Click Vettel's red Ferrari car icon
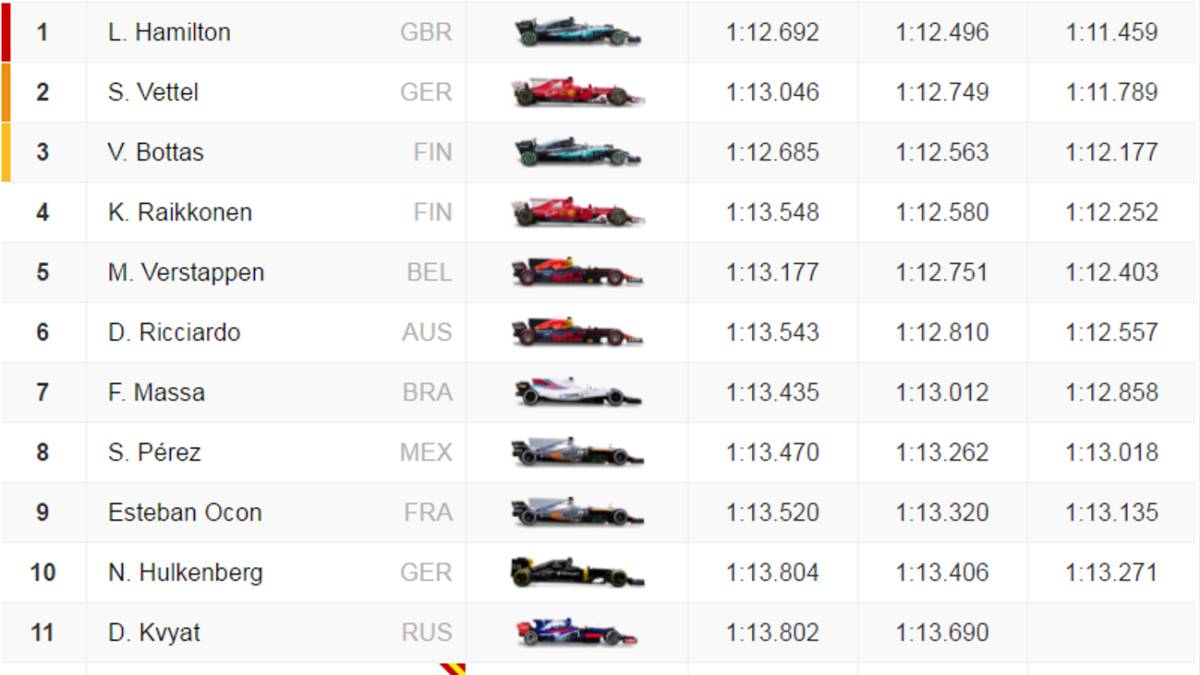Viewport: 1200px width, 675px height. (577, 92)
